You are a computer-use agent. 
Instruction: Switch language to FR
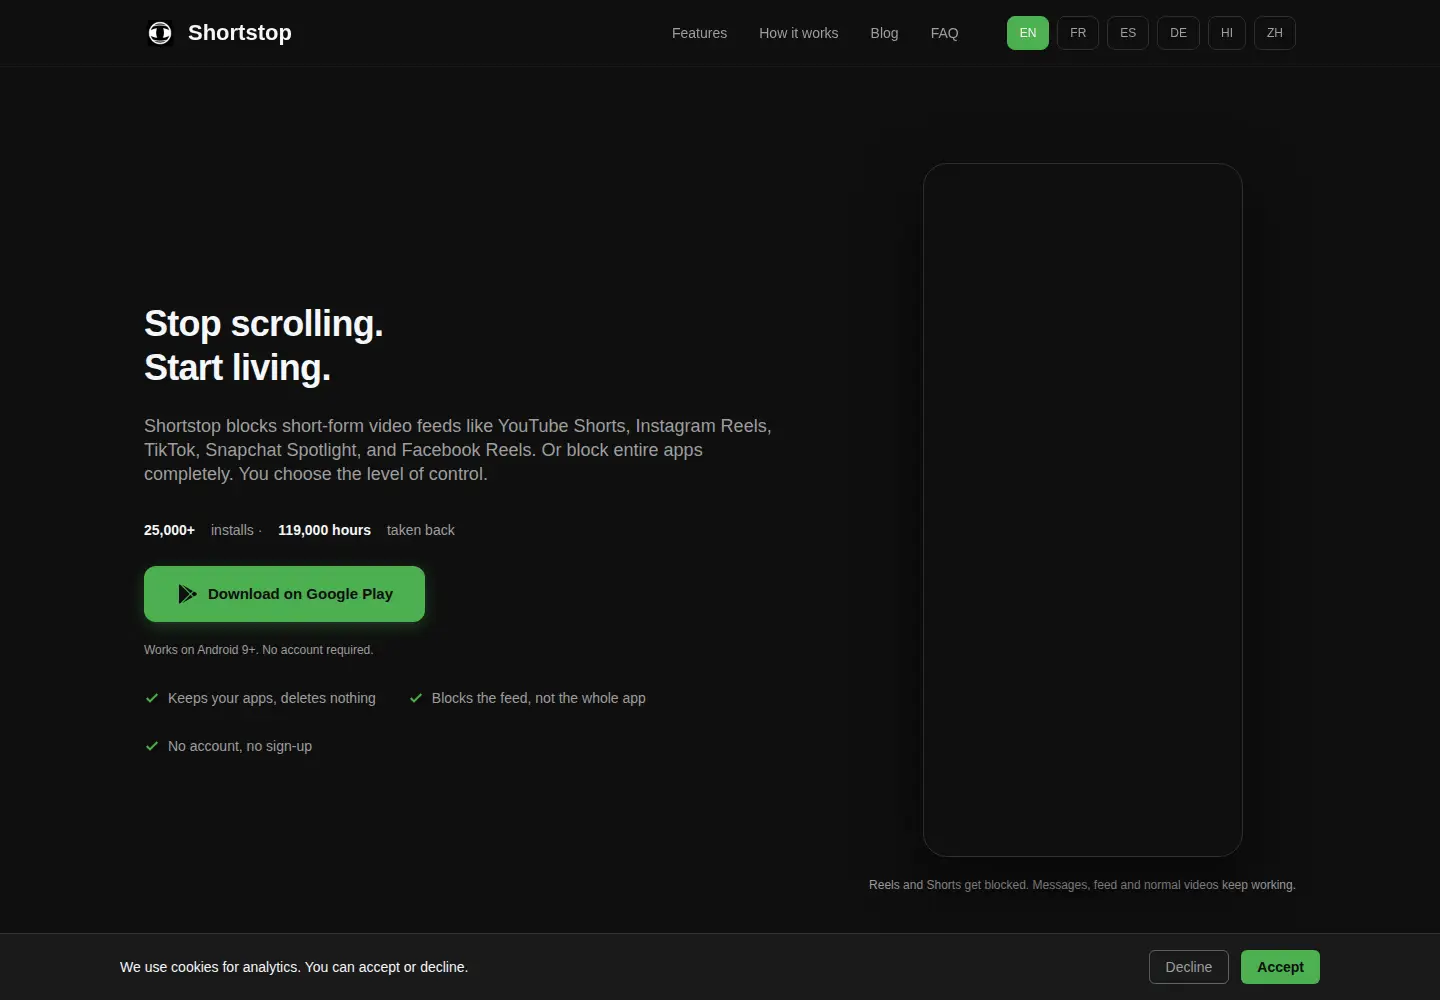(1078, 33)
